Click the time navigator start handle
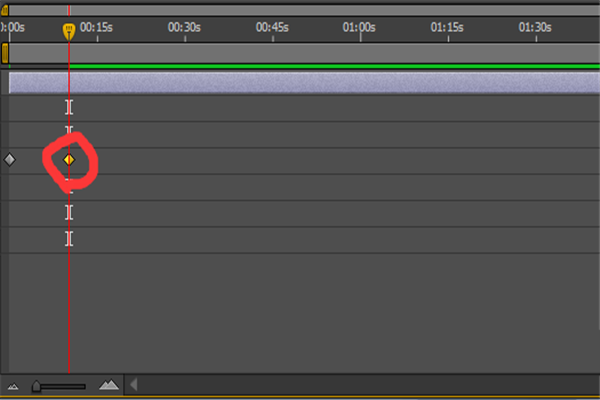Viewport: 600px width, 400px height. tap(5, 10)
